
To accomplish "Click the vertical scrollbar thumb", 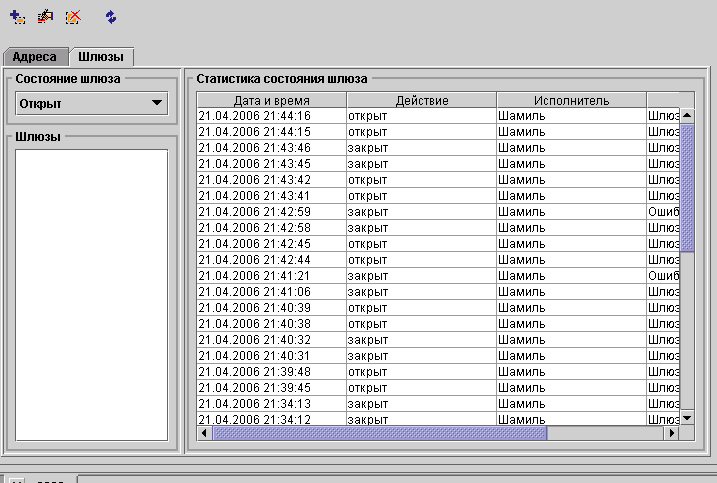I will 687,185.
